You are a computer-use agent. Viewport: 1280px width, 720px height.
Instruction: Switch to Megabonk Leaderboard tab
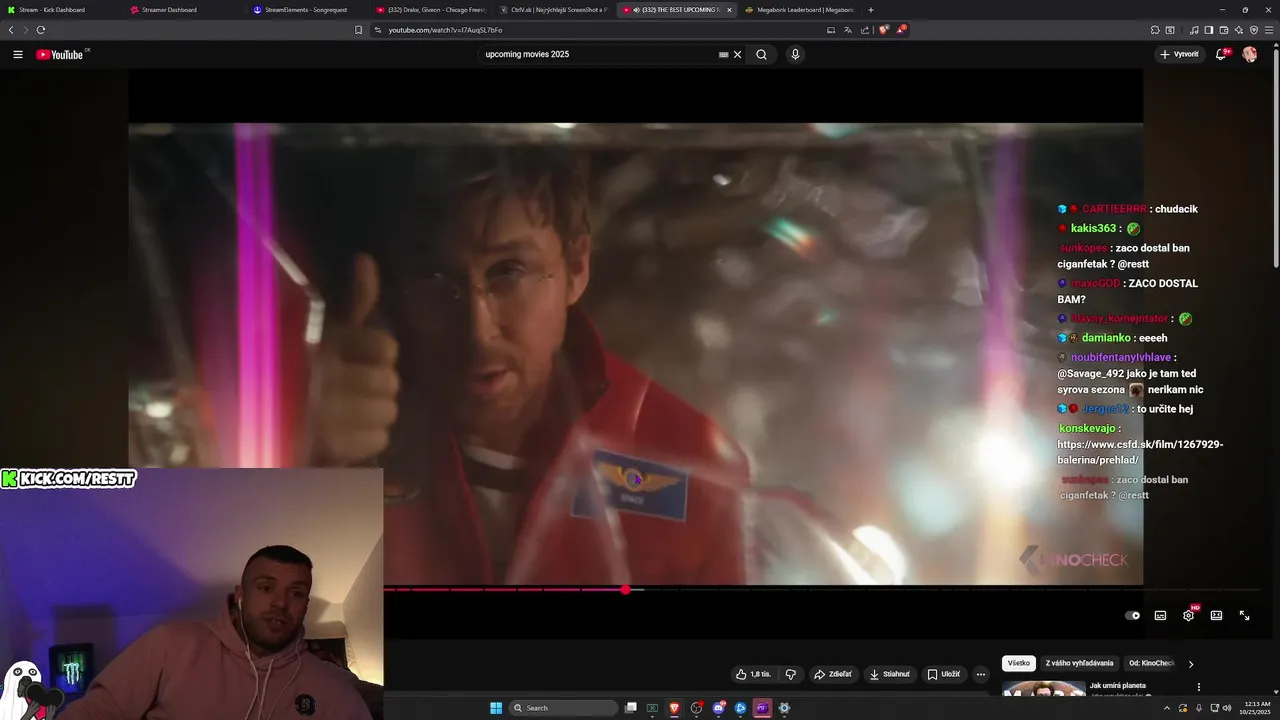tap(800, 10)
